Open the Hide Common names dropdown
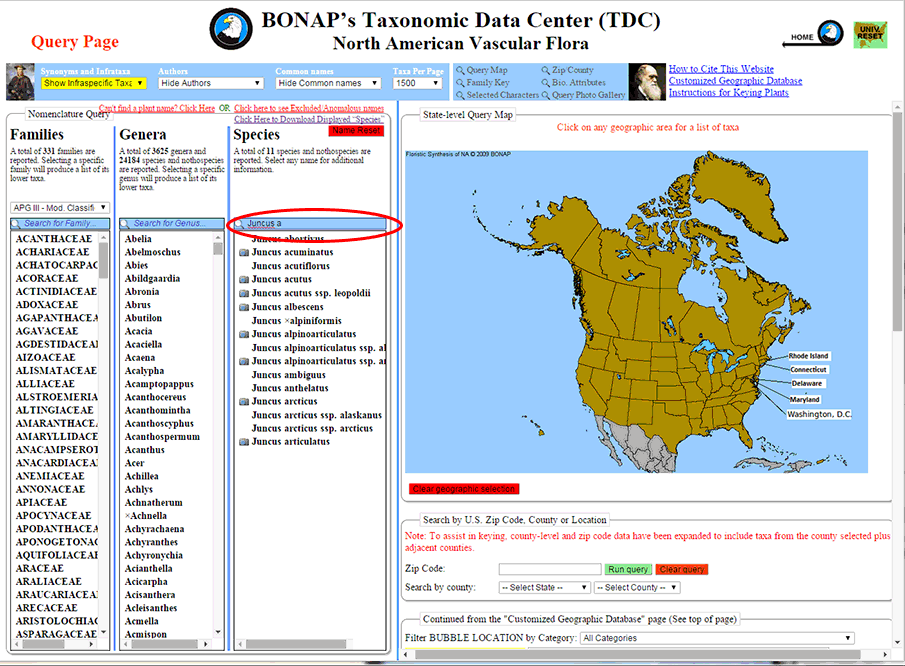Image resolution: width=905 pixels, height=666 pixels. pos(328,83)
